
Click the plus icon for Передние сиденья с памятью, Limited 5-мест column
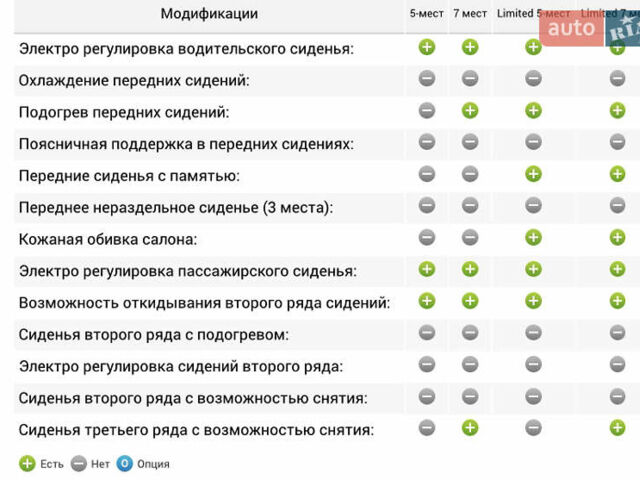[533, 174]
